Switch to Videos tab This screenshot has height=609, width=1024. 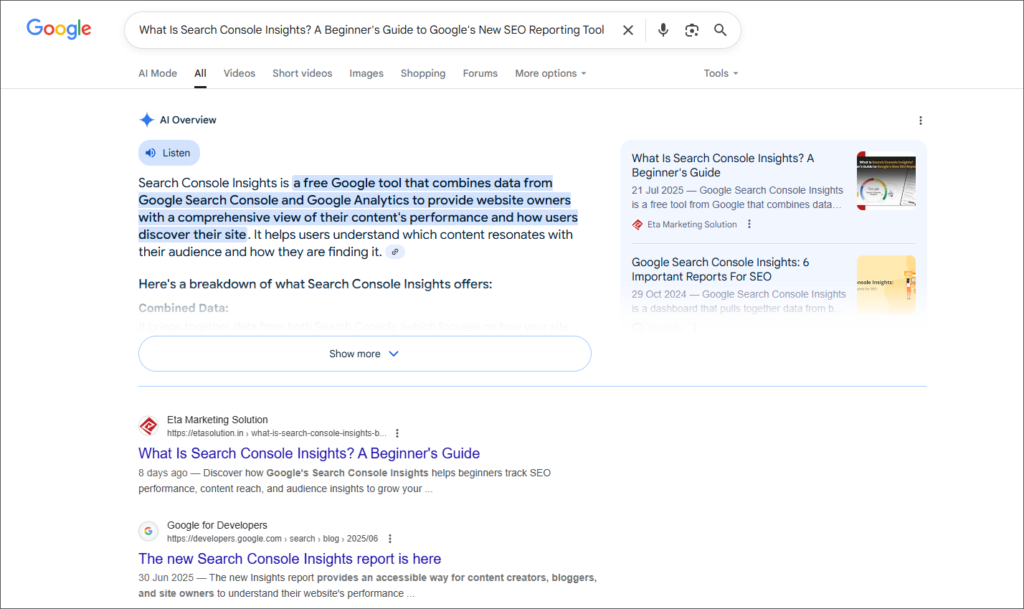(239, 73)
